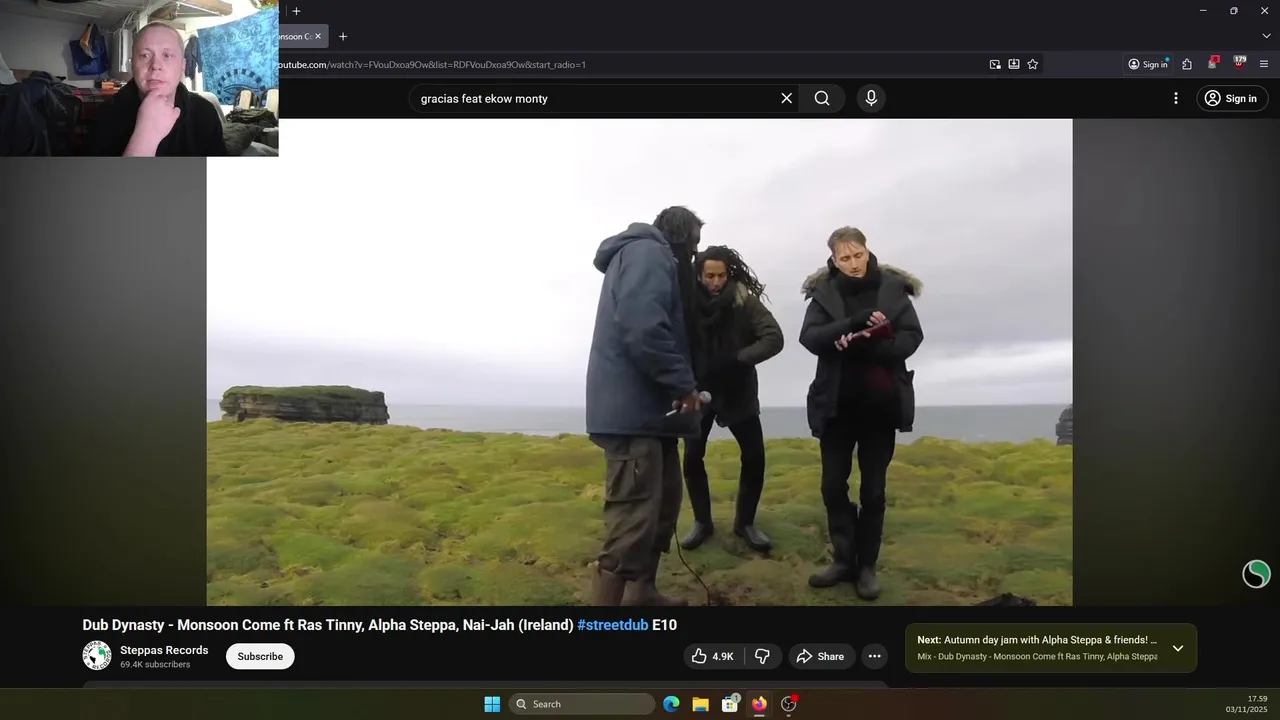The image size is (1280, 720).
Task: Open next video Autumn day jam
Action: point(1037,640)
